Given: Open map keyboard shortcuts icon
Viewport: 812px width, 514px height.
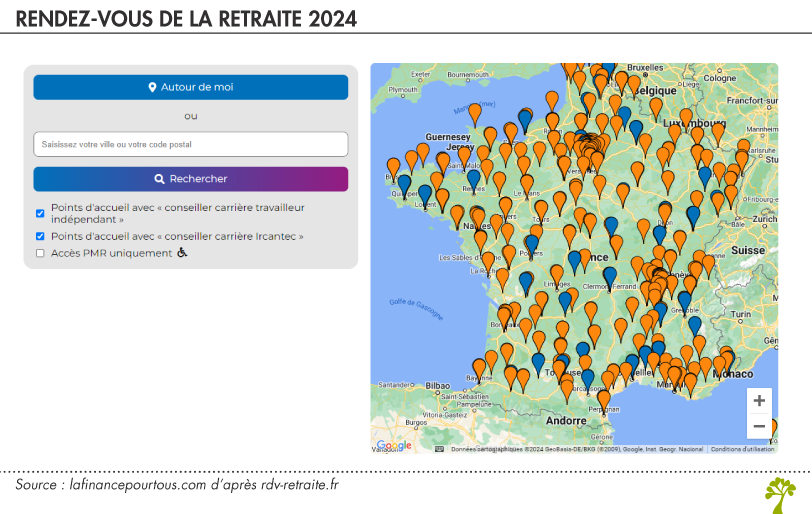Looking at the screenshot, I should coord(439,449).
